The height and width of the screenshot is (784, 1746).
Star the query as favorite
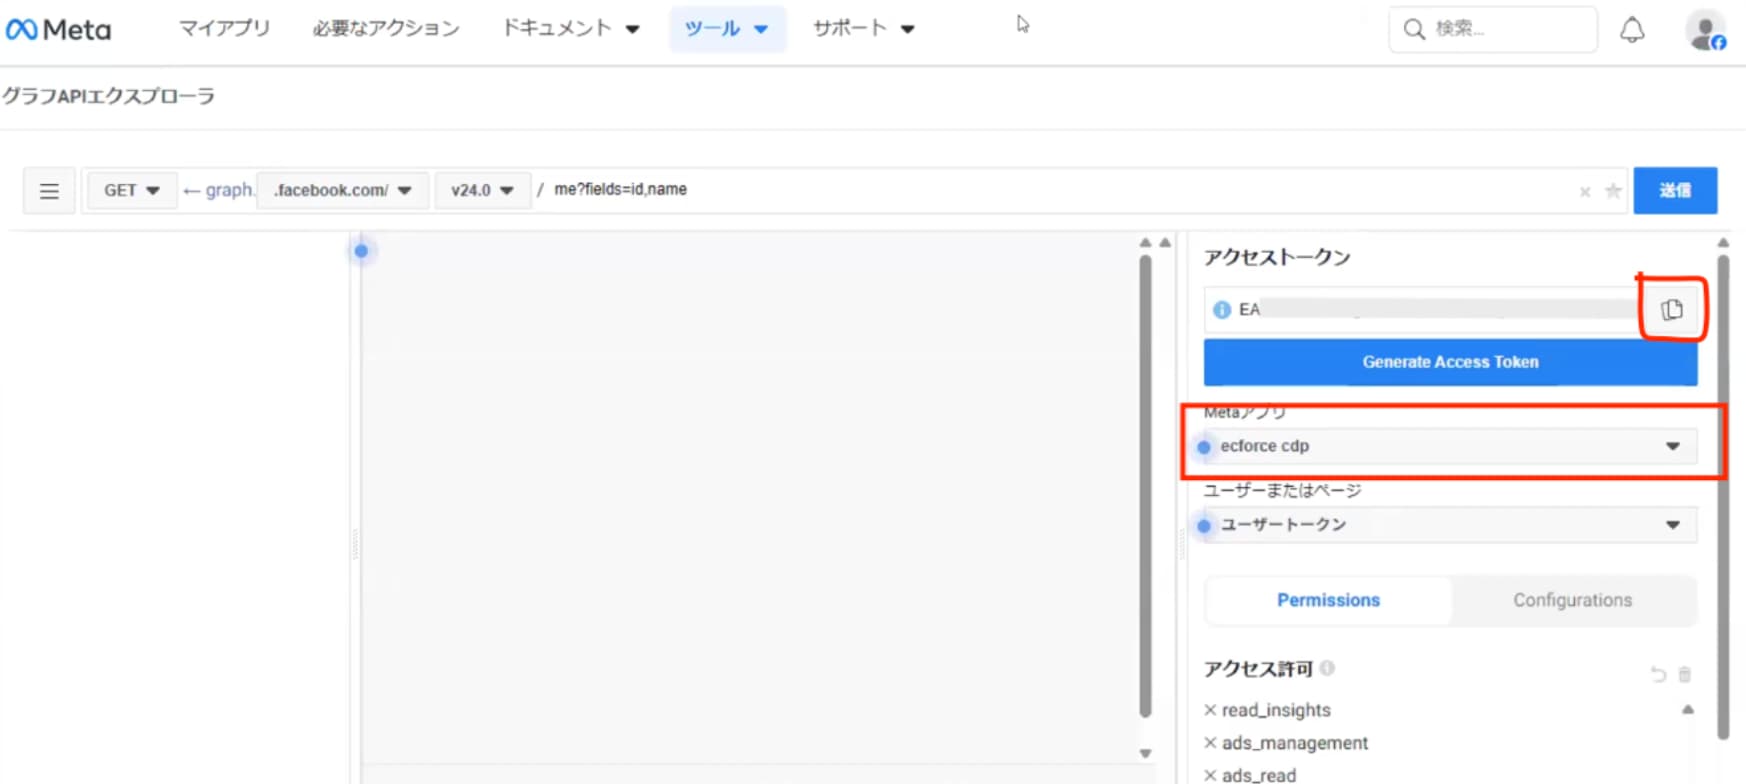click(1613, 191)
